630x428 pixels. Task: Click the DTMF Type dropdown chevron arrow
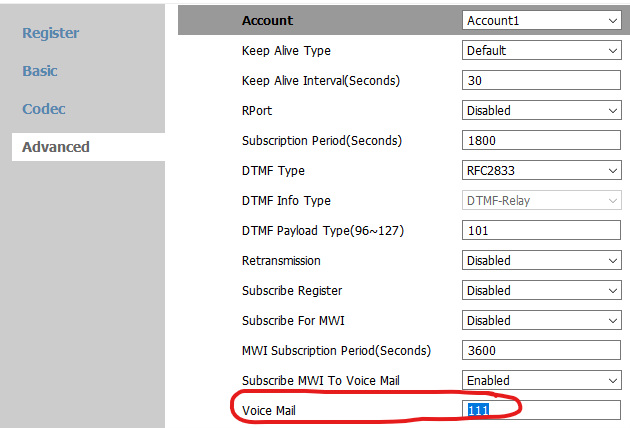coord(613,170)
